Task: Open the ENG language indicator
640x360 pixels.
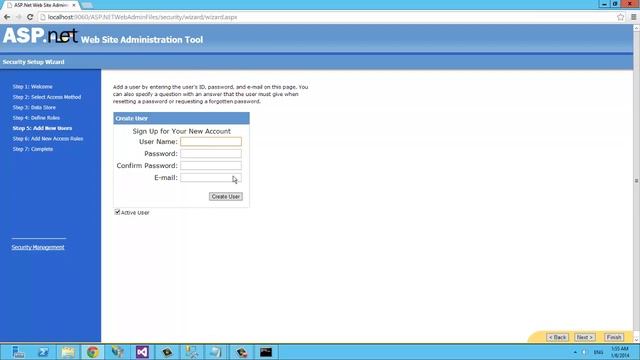Action: coord(598,352)
